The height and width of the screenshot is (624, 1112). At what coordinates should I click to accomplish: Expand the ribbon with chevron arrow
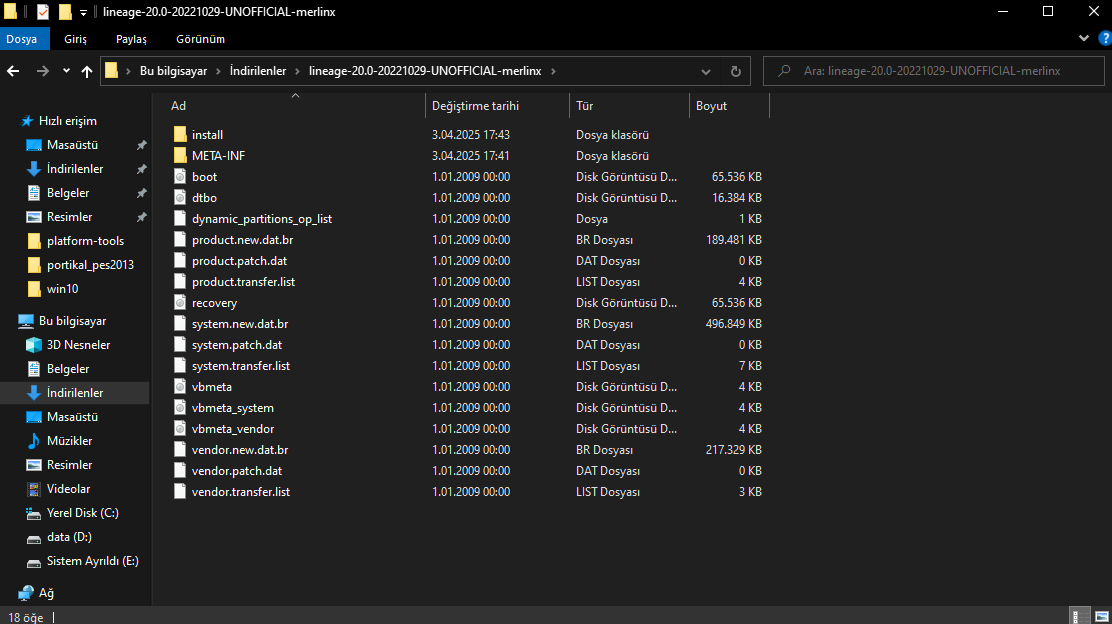click(1084, 38)
